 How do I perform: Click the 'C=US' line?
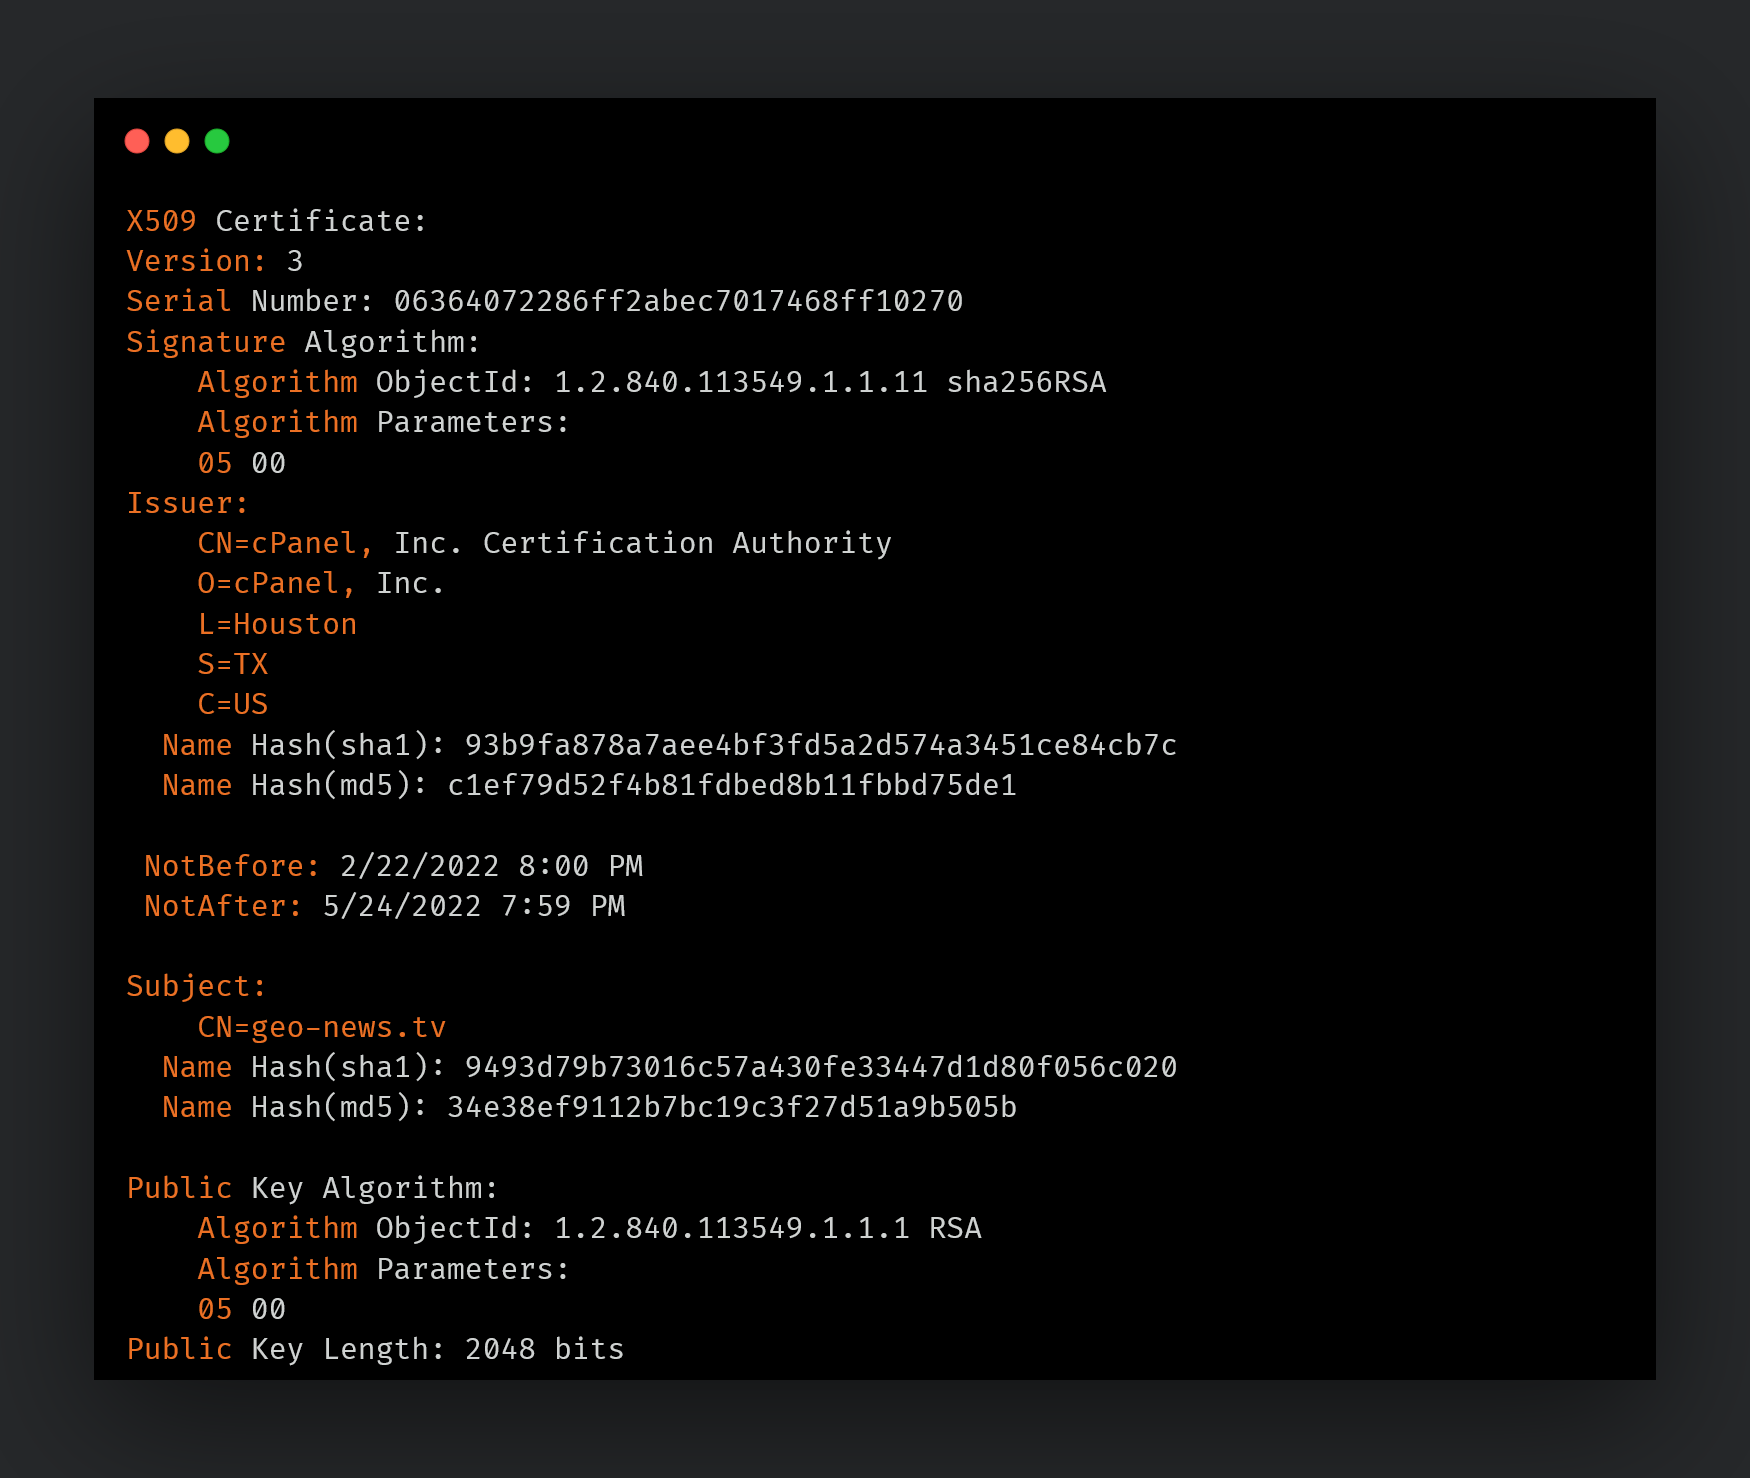click(233, 704)
